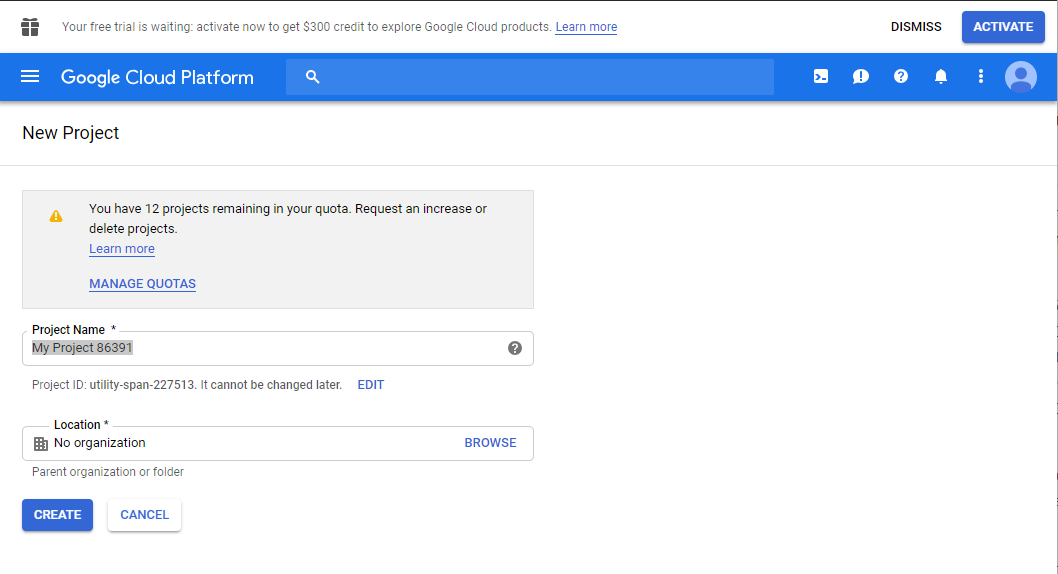Open the three-dot settings menu

(981, 77)
